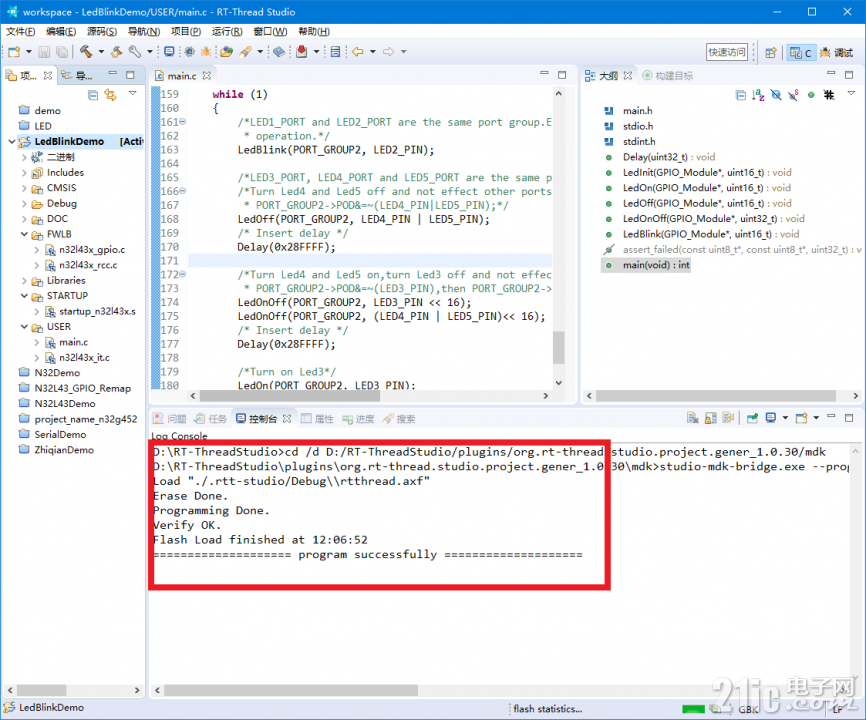The height and width of the screenshot is (720, 866).
Task: Click the green progress indicator in status bar
Action: click(693, 709)
